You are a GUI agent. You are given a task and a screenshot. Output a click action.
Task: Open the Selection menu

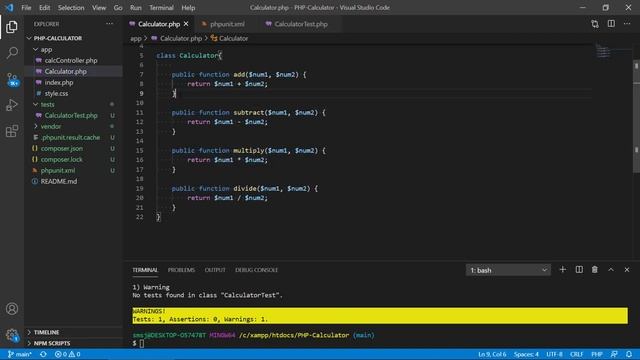coord(71,8)
